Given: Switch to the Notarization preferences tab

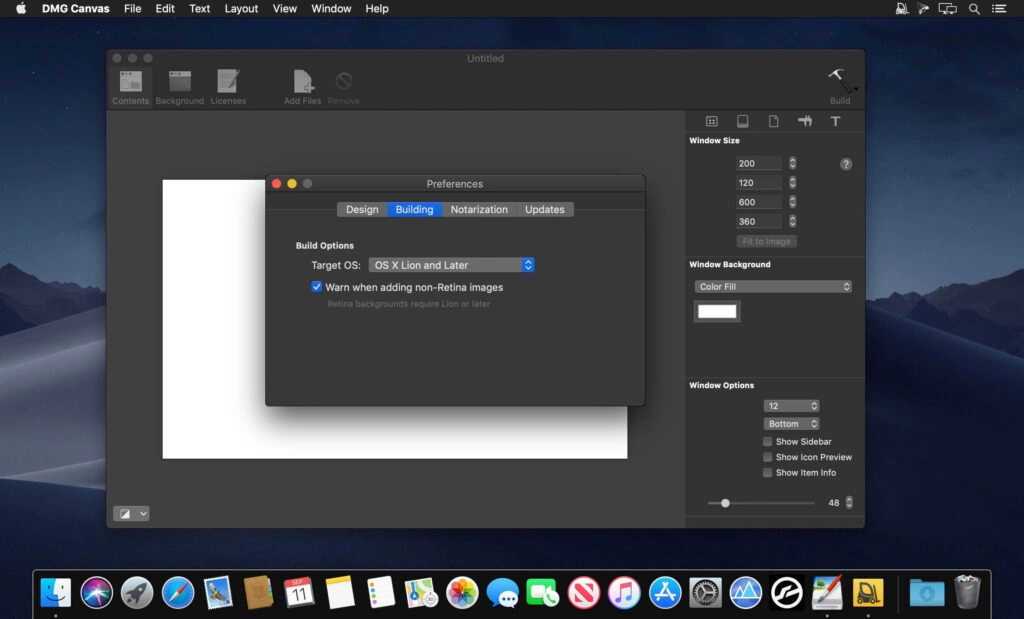Looking at the screenshot, I should (x=478, y=209).
